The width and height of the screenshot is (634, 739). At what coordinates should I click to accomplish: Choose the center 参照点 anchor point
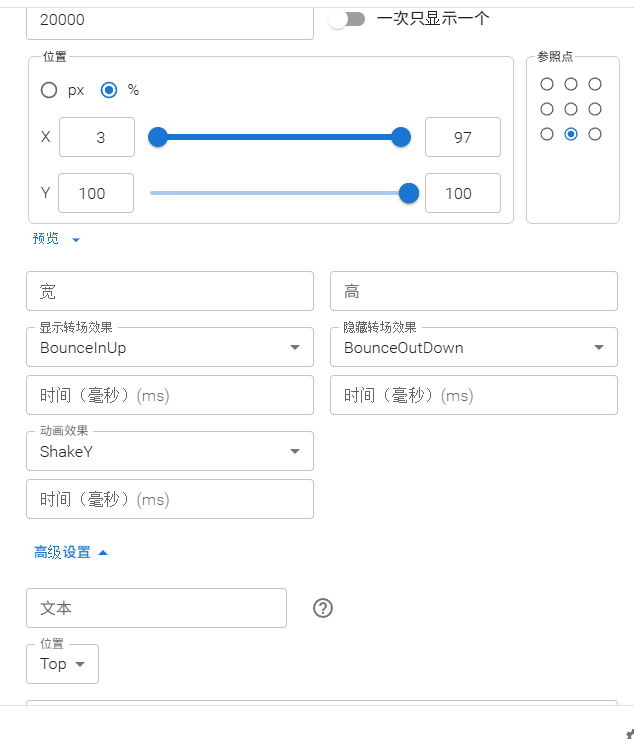(x=571, y=109)
